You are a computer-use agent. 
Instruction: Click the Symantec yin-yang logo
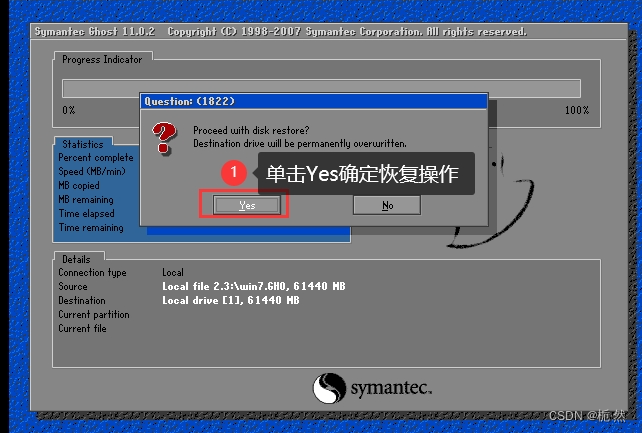pyautogui.click(x=329, y=388)
